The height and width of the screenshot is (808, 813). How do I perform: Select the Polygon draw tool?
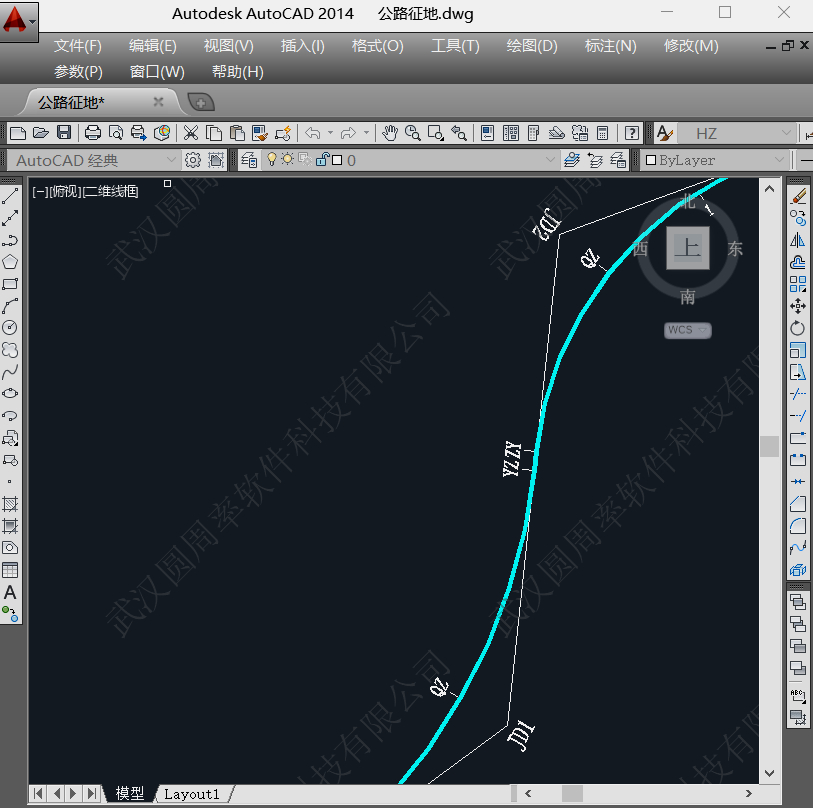tap(10, 262)
